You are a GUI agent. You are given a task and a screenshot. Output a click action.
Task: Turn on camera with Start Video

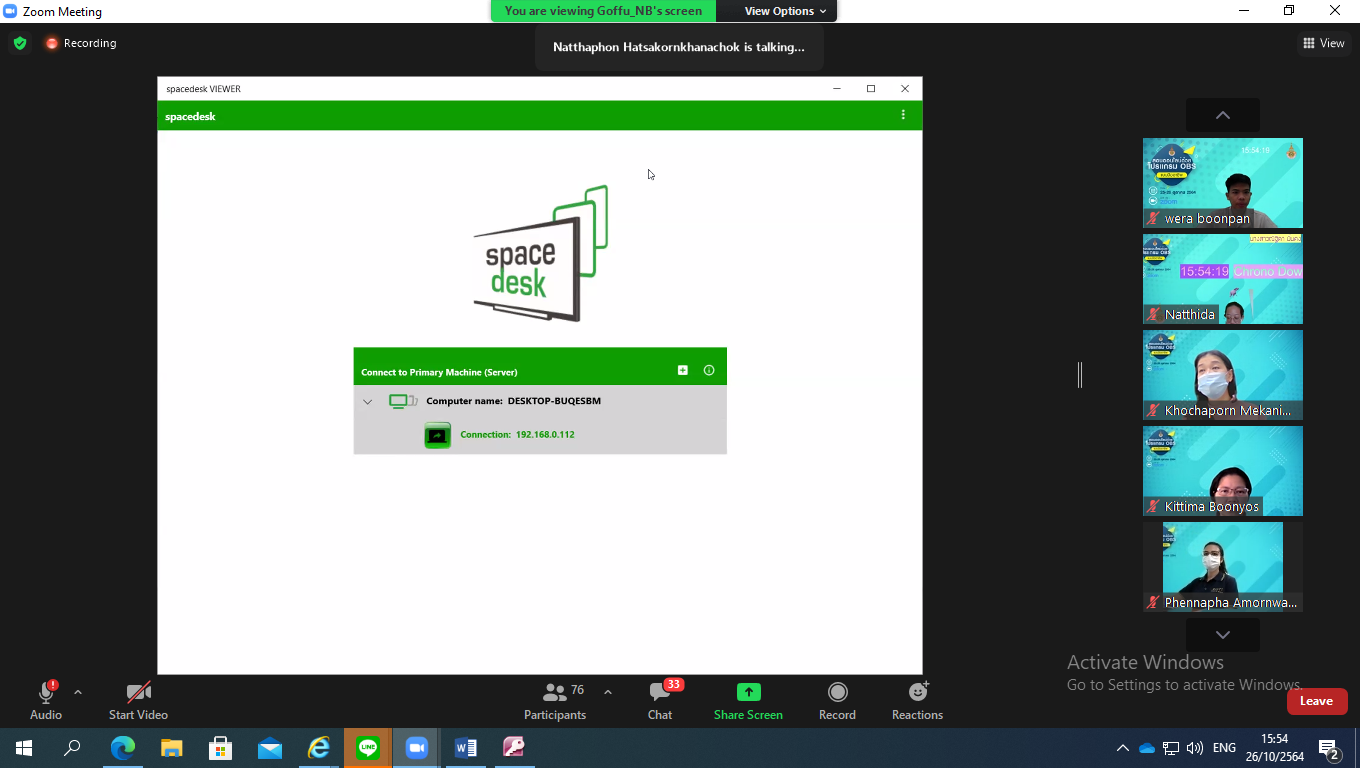138,700
